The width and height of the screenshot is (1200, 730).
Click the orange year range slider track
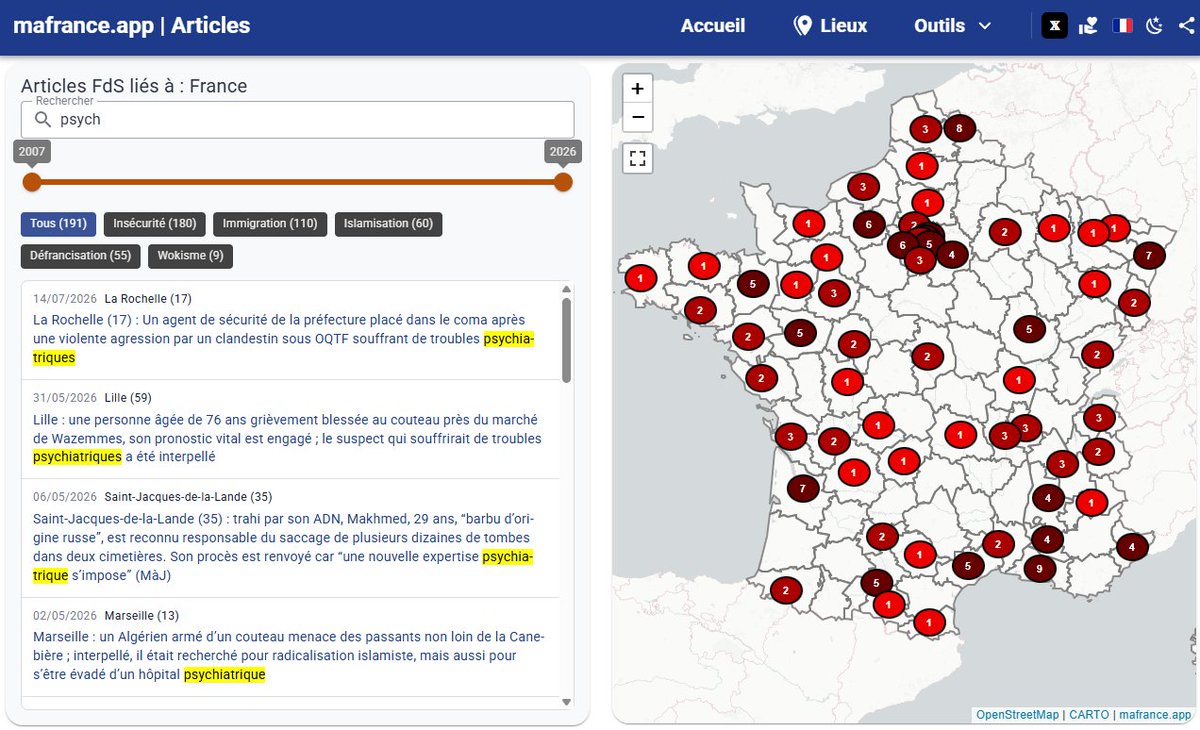(x=297, y=182)
